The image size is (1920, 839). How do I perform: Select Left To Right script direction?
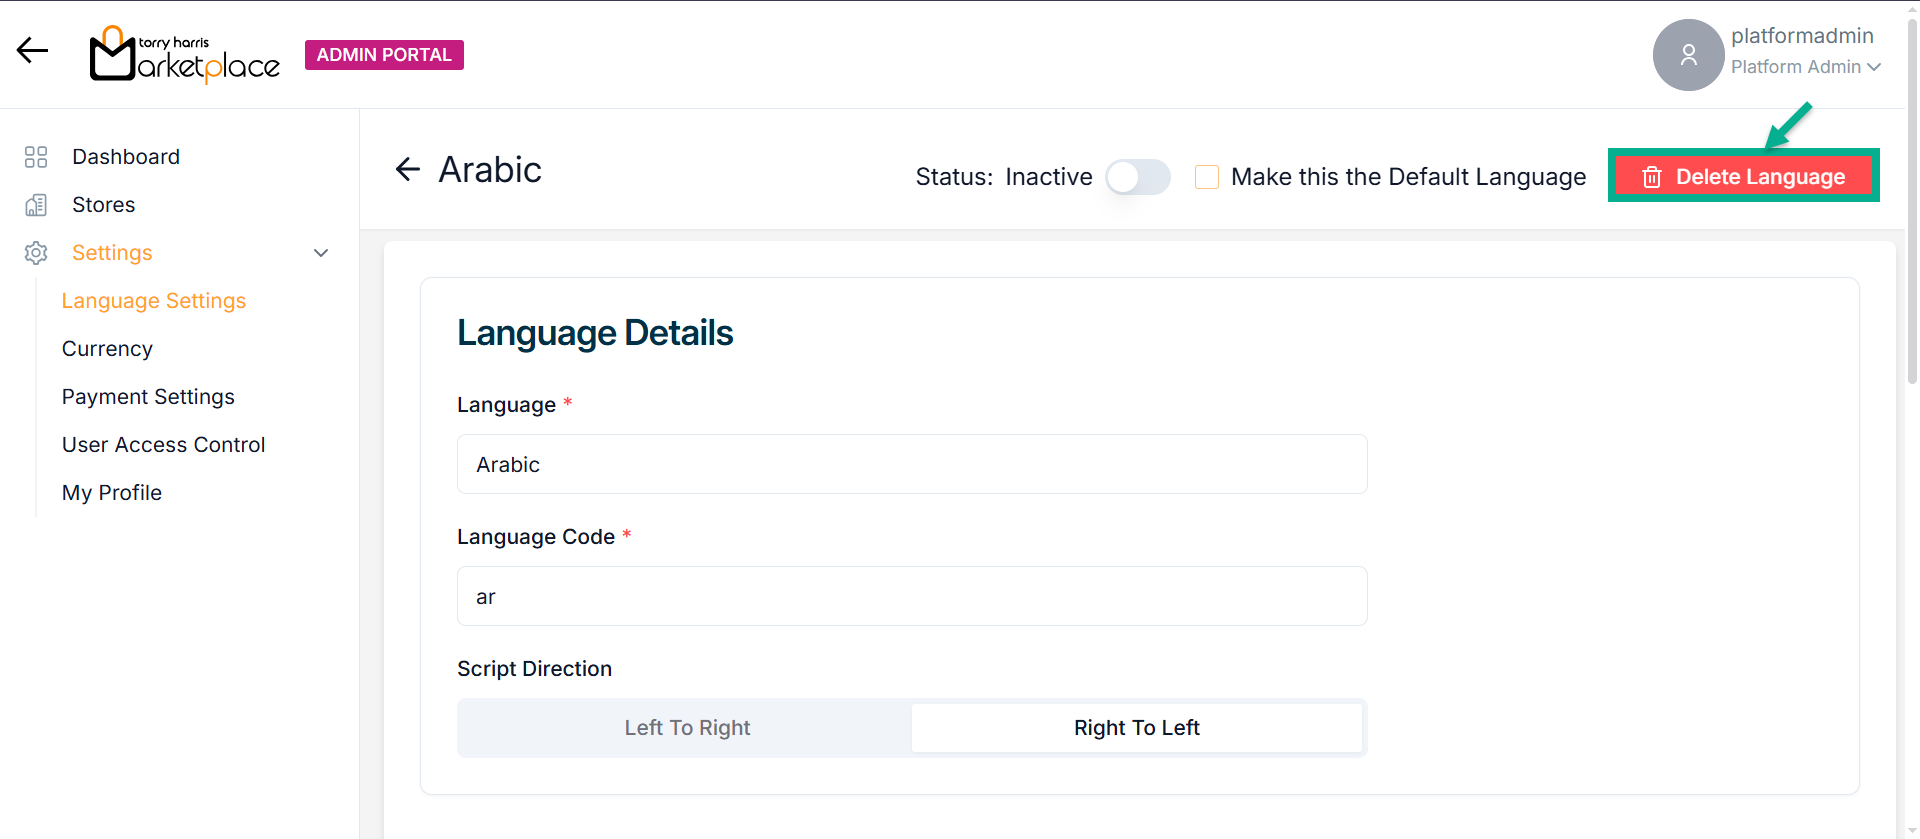click(x=687, y=728)
